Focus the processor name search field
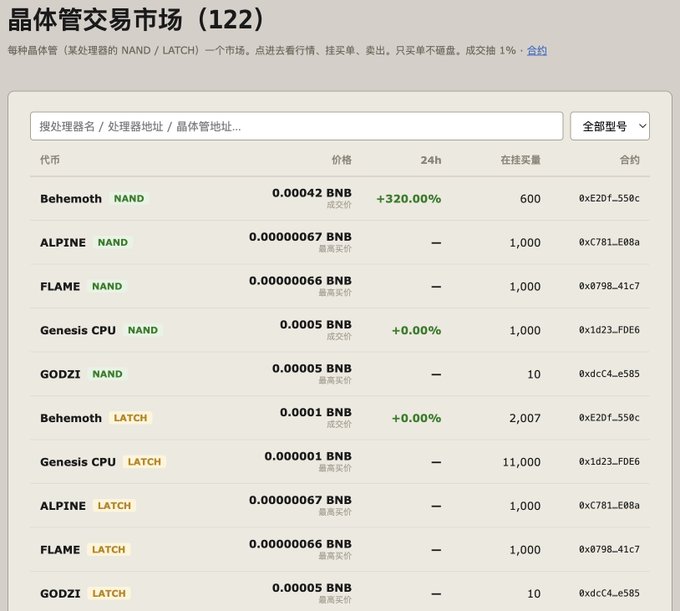The image size is (680, 611). 297,126
